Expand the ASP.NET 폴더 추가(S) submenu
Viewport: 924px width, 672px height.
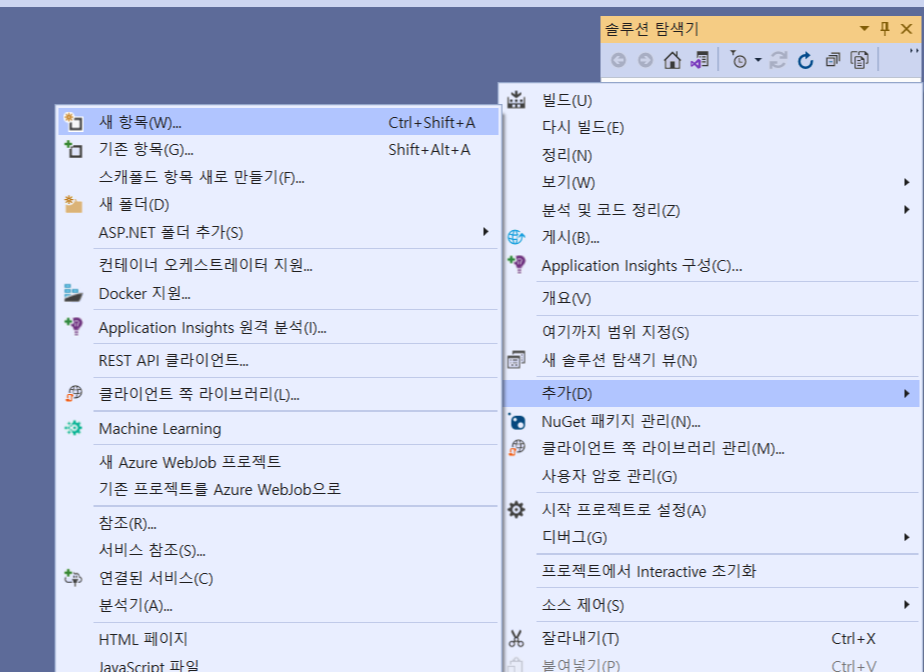278,232
